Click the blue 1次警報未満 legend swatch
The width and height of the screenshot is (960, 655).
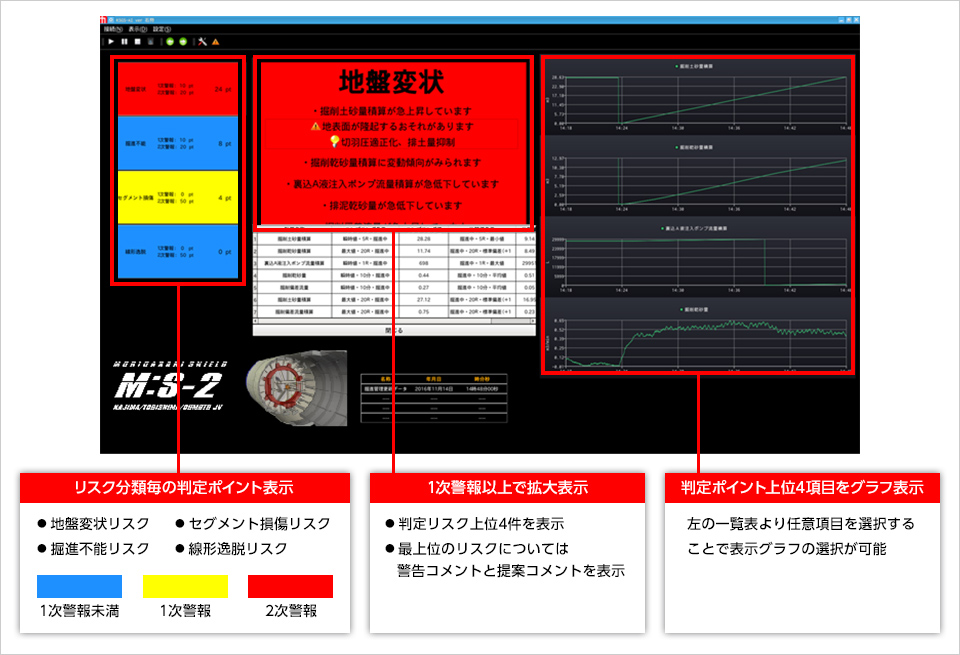pos(80,586)
